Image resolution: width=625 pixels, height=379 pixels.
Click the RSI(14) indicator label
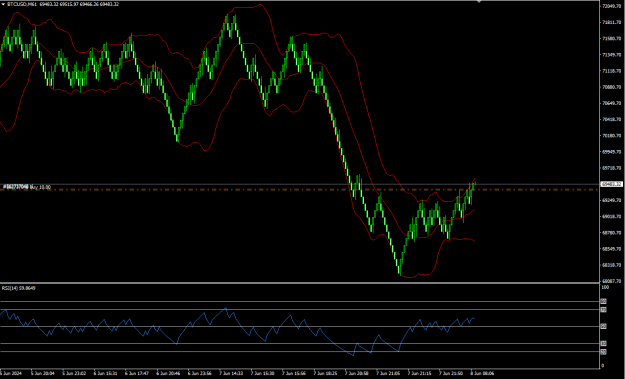click(19, 288)
